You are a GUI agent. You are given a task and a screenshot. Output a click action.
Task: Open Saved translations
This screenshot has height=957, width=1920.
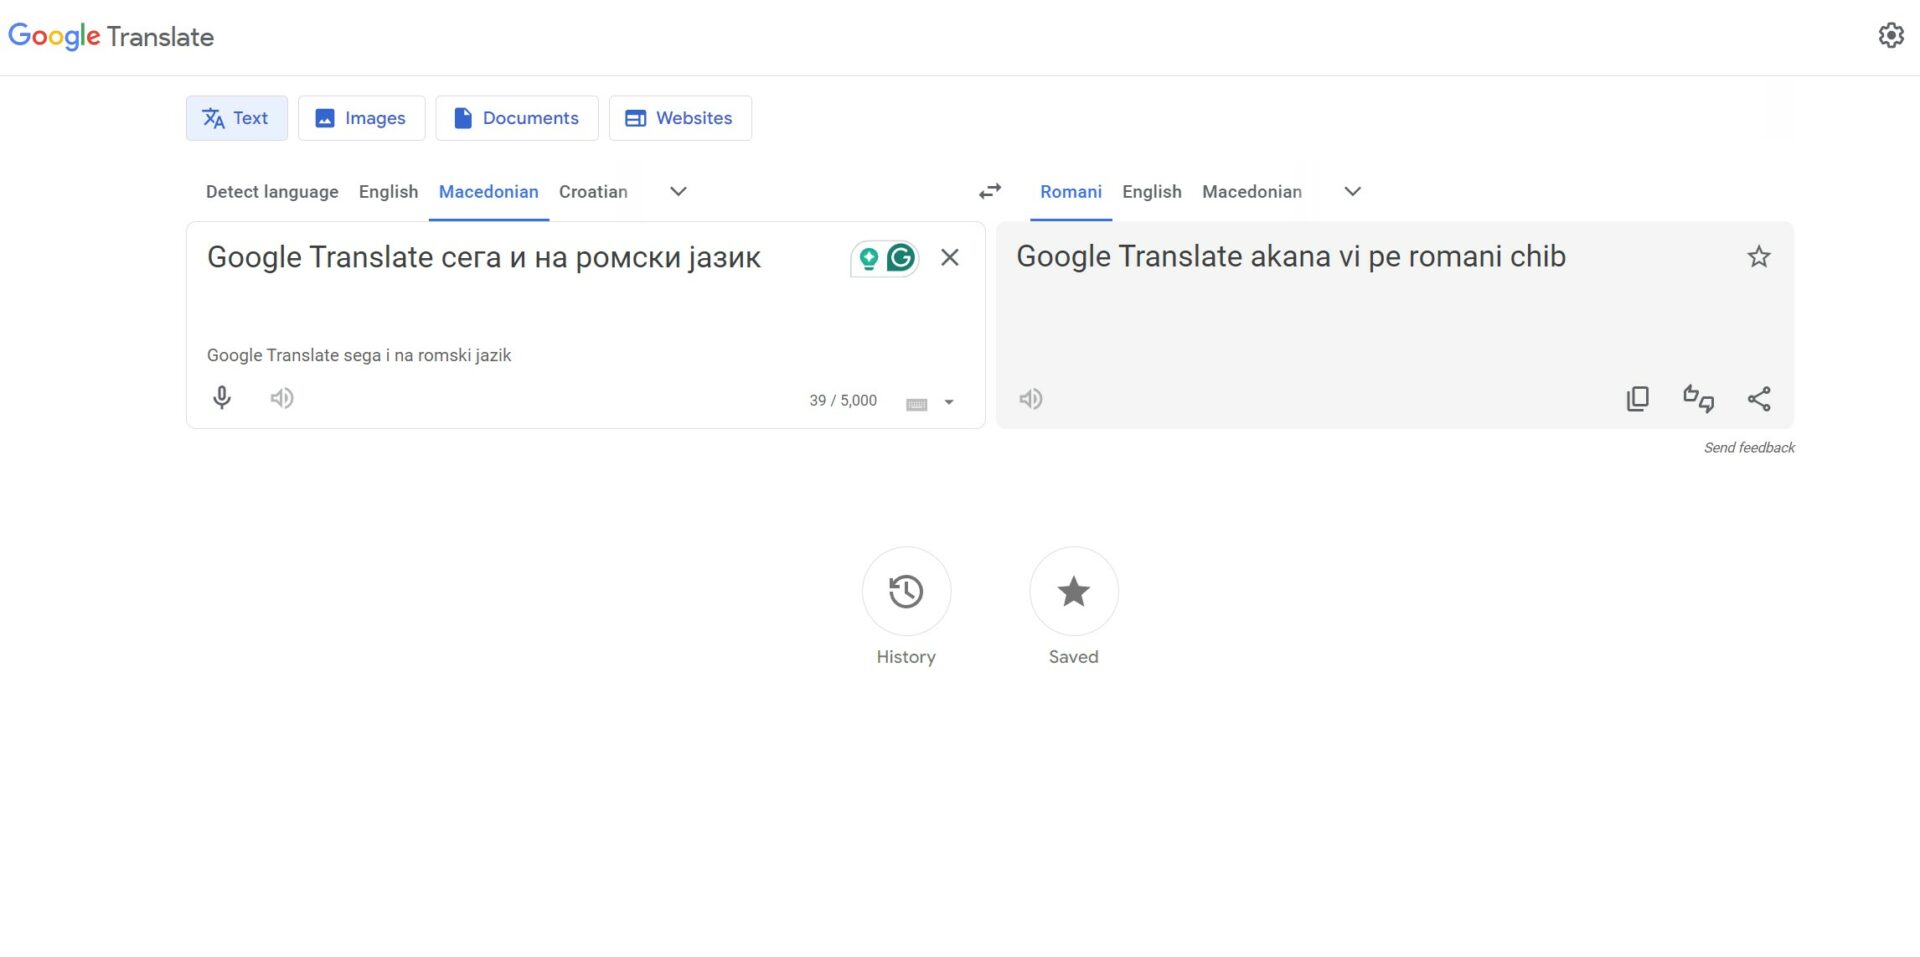[x=1074, y=591]
